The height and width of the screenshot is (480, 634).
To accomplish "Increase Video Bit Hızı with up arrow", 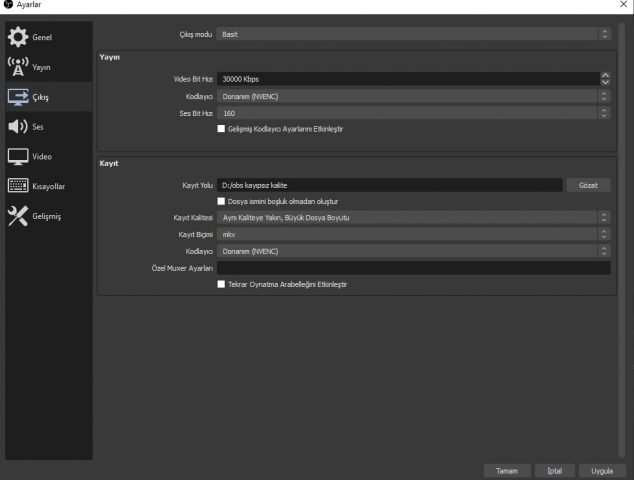I will 605,76.
